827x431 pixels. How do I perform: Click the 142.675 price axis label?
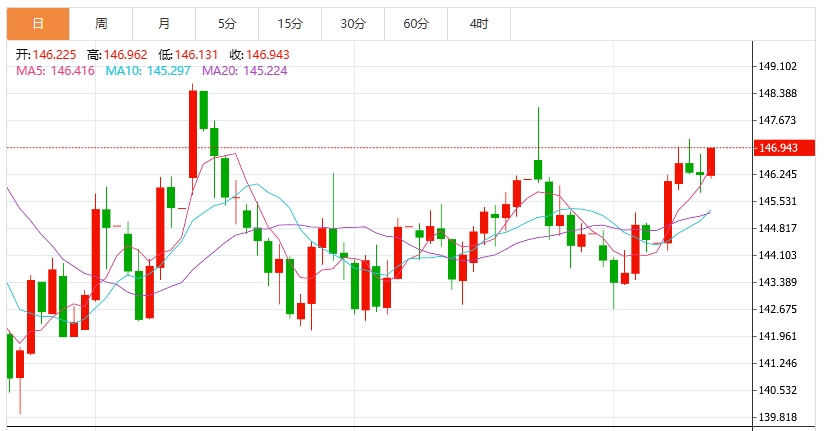click(777, 309)
